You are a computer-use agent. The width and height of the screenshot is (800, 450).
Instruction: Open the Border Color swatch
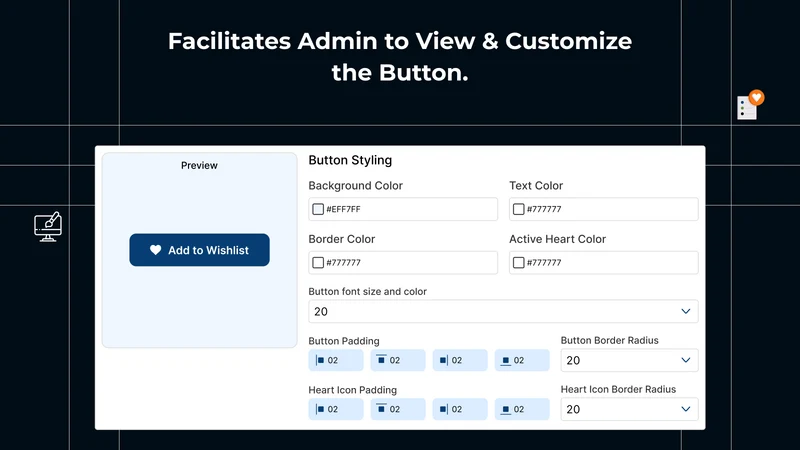click(318, 262)
